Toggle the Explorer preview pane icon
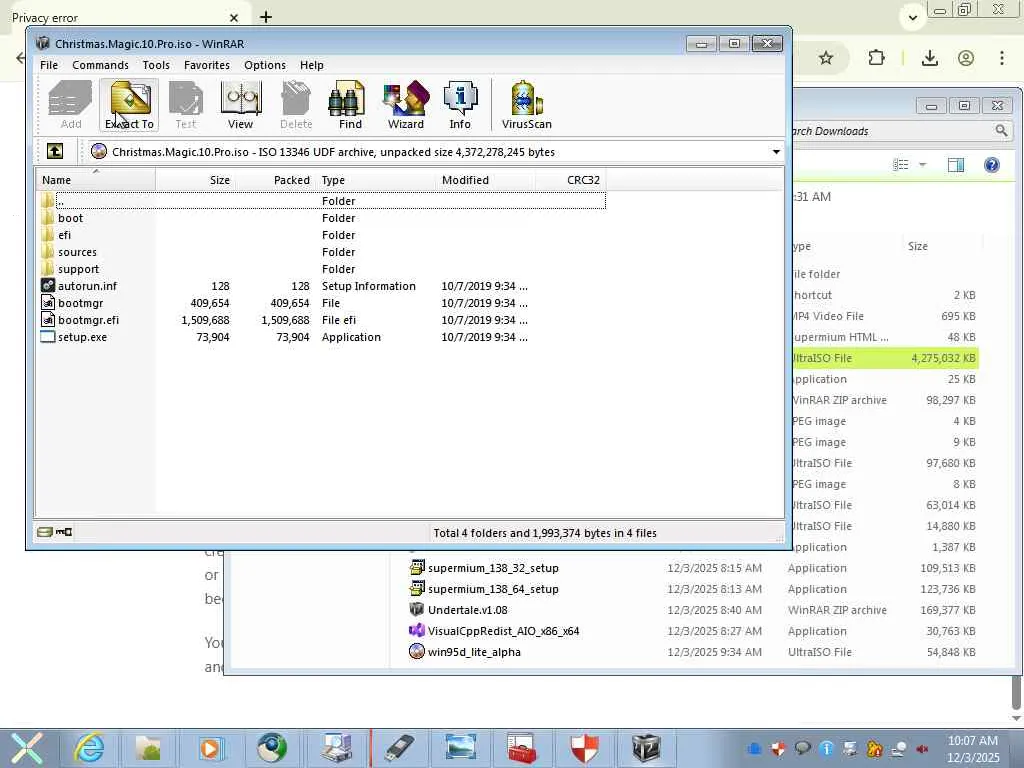The image size is (1024, 768). pos(955,165)
